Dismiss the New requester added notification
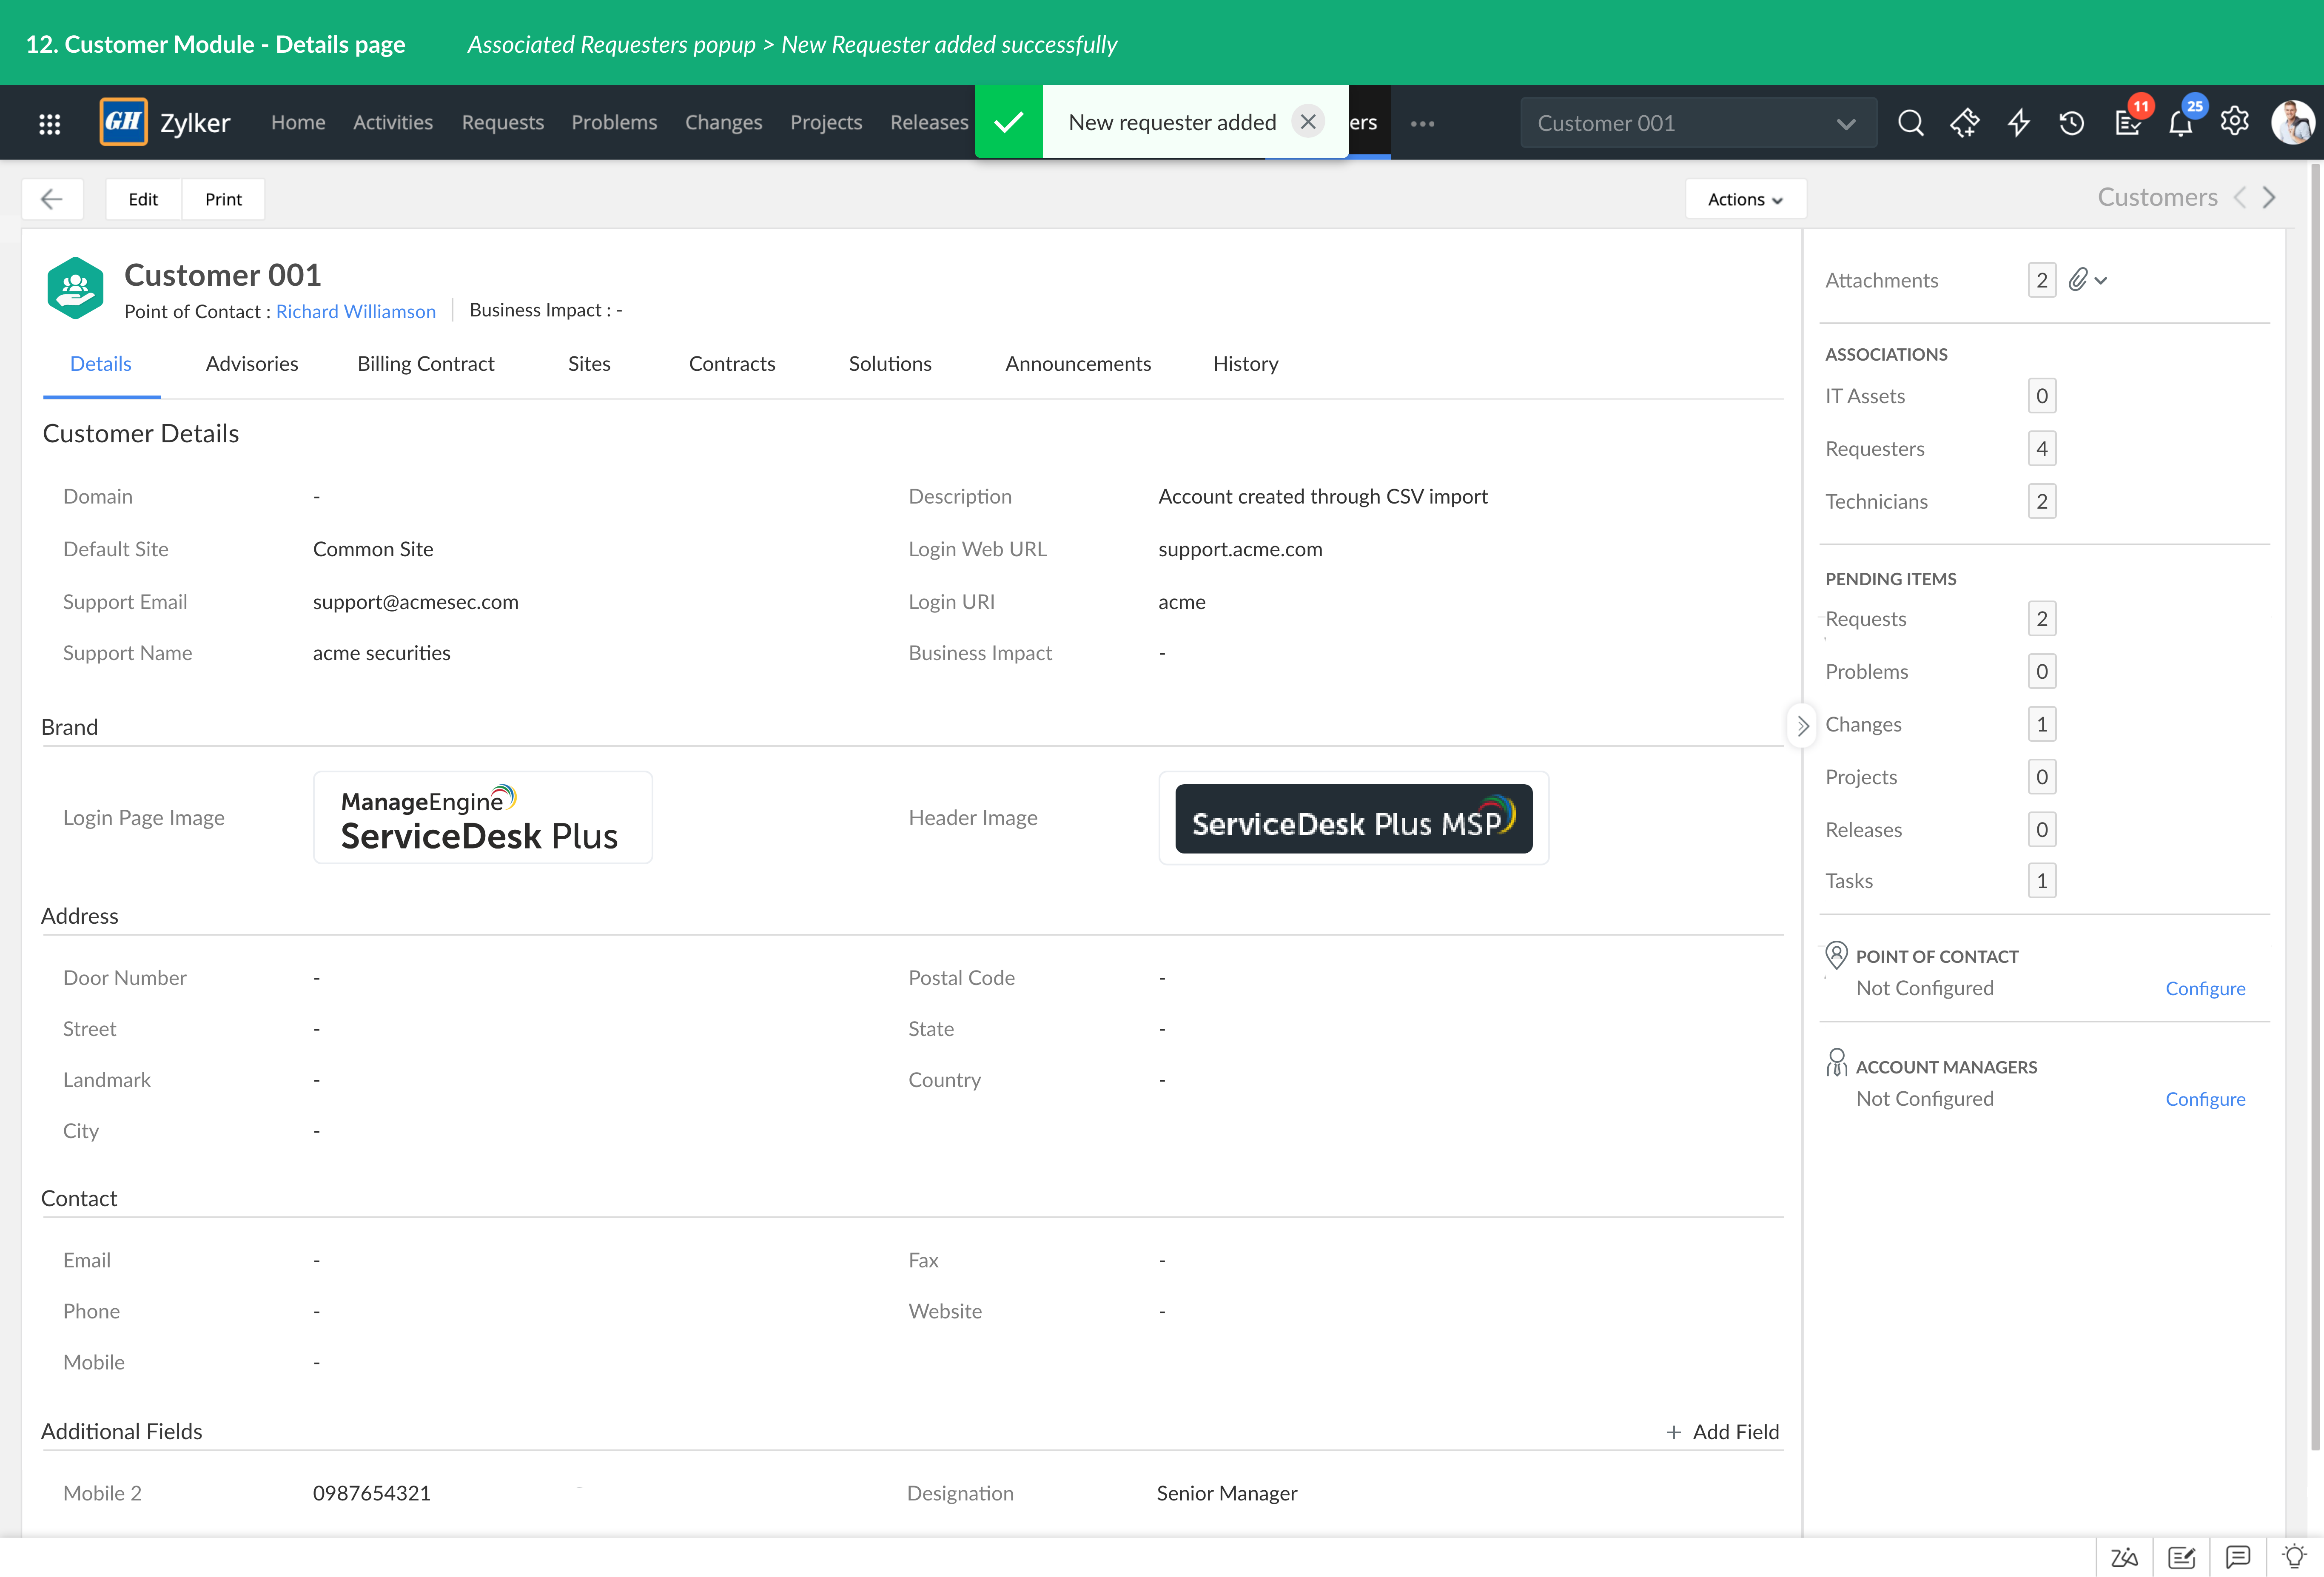2324x1577 pixels. [x=1307, y=122]
